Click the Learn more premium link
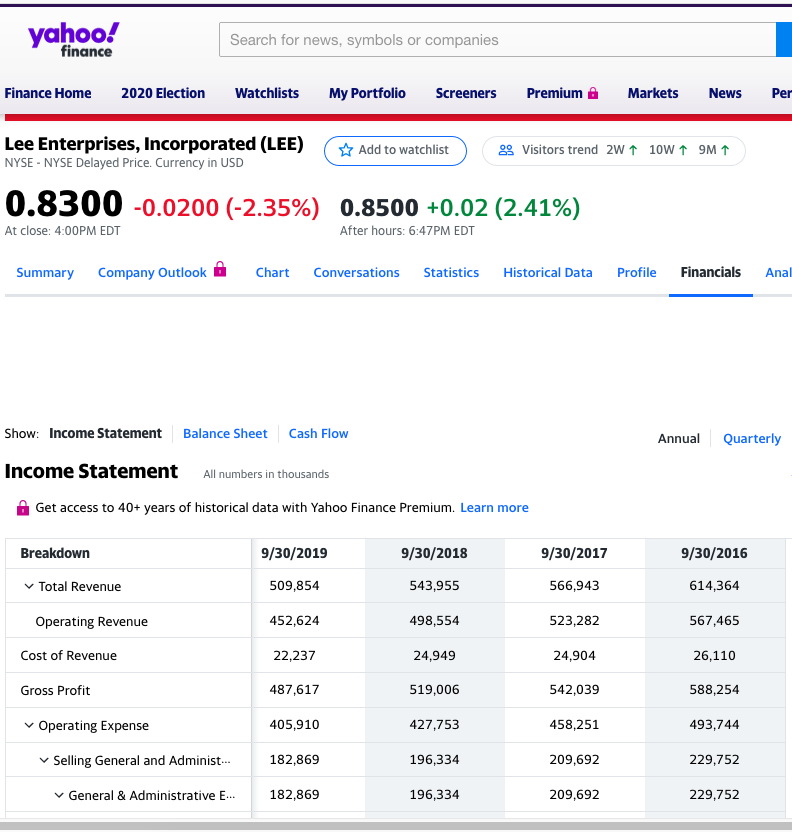Screen dimensions: 792x832 click(494, 508)
